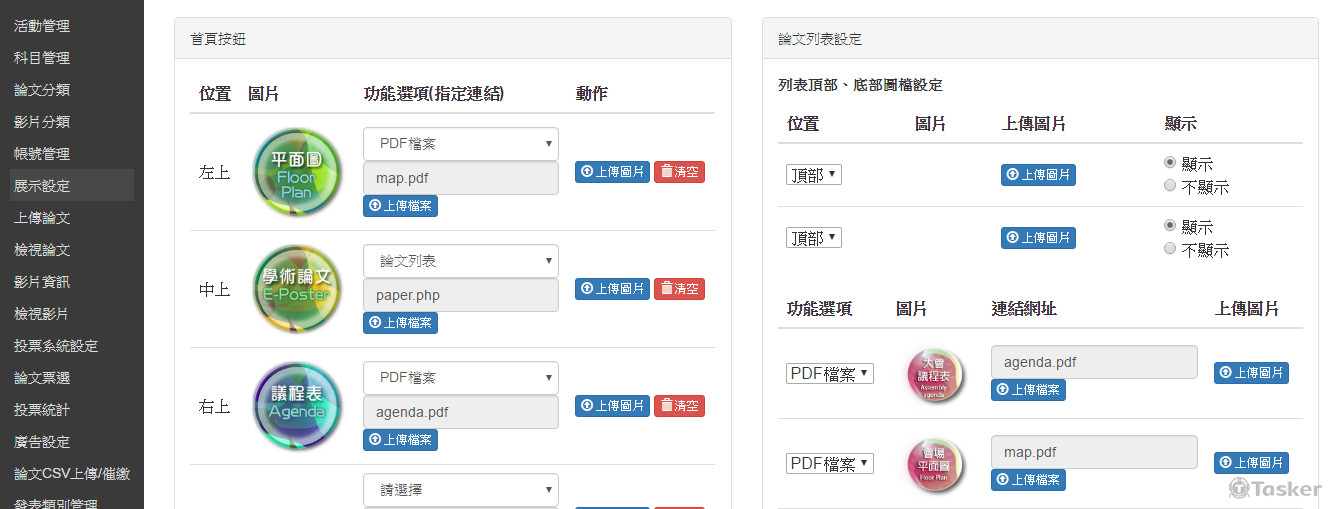Open 廣告設定 in the sidebar
The height and width of the screenshot is (509, 1338).
click(42, 442)
